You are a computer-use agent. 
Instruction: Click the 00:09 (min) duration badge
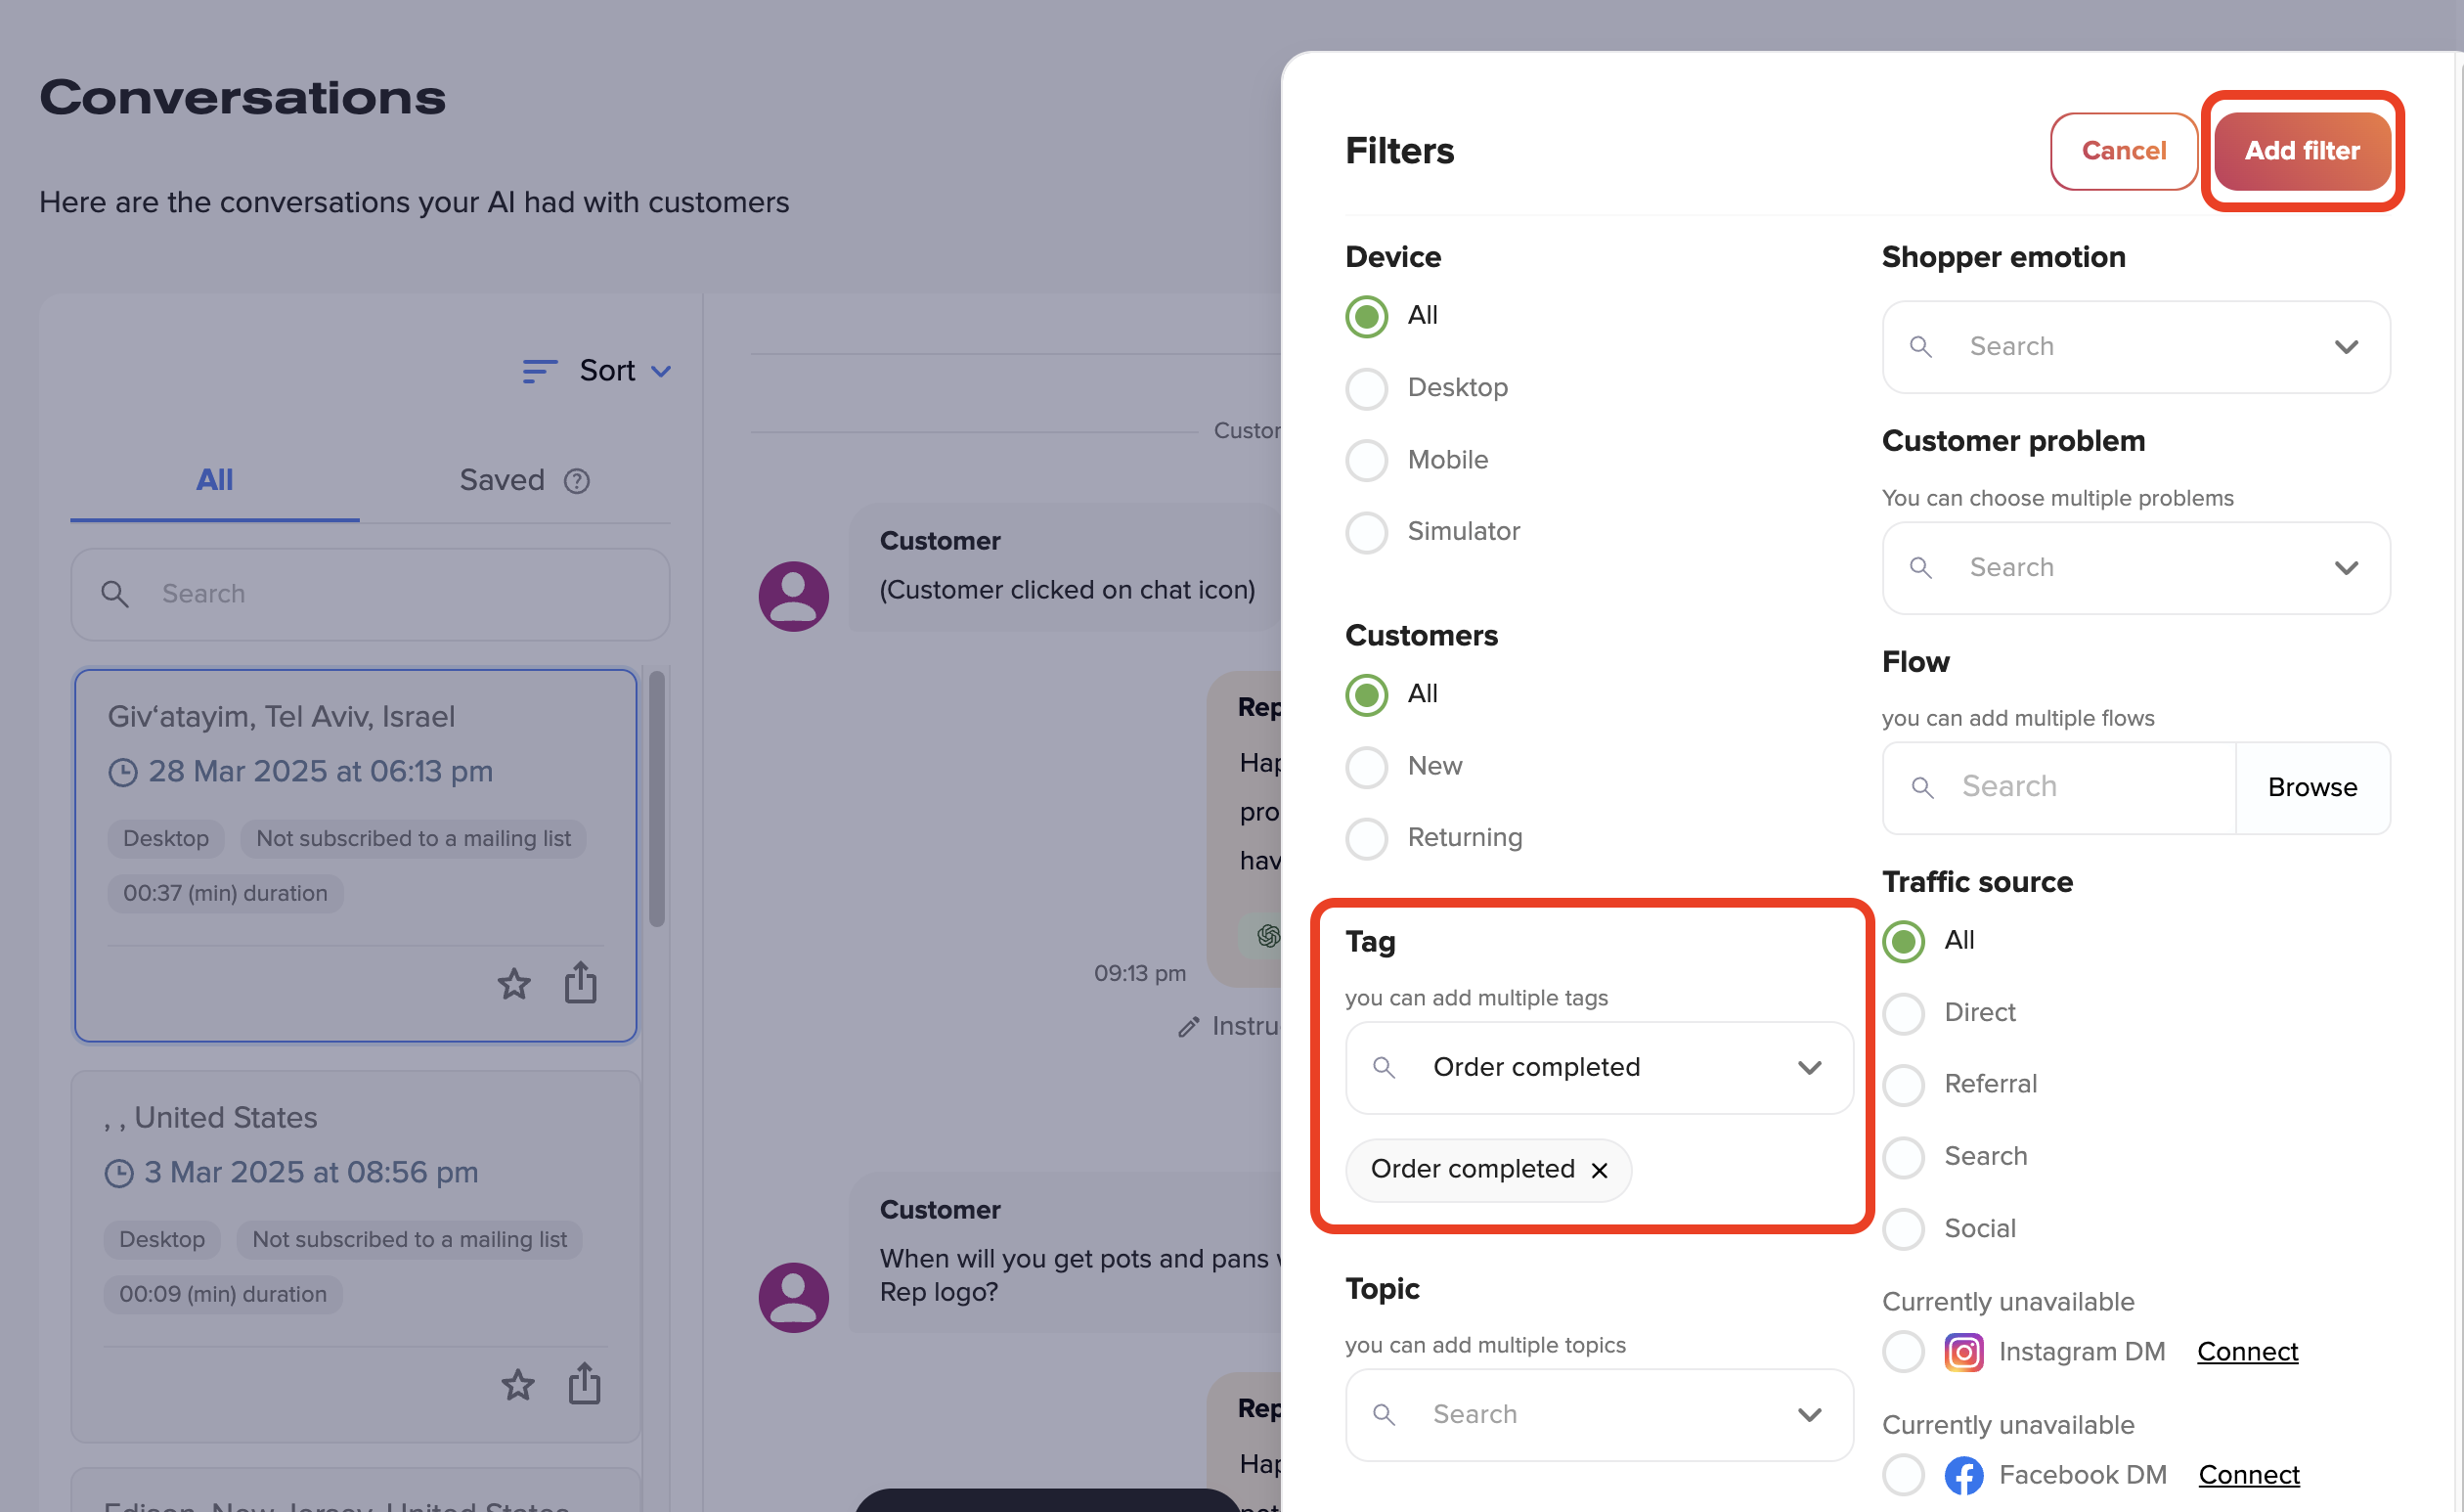click(223, 1295)
